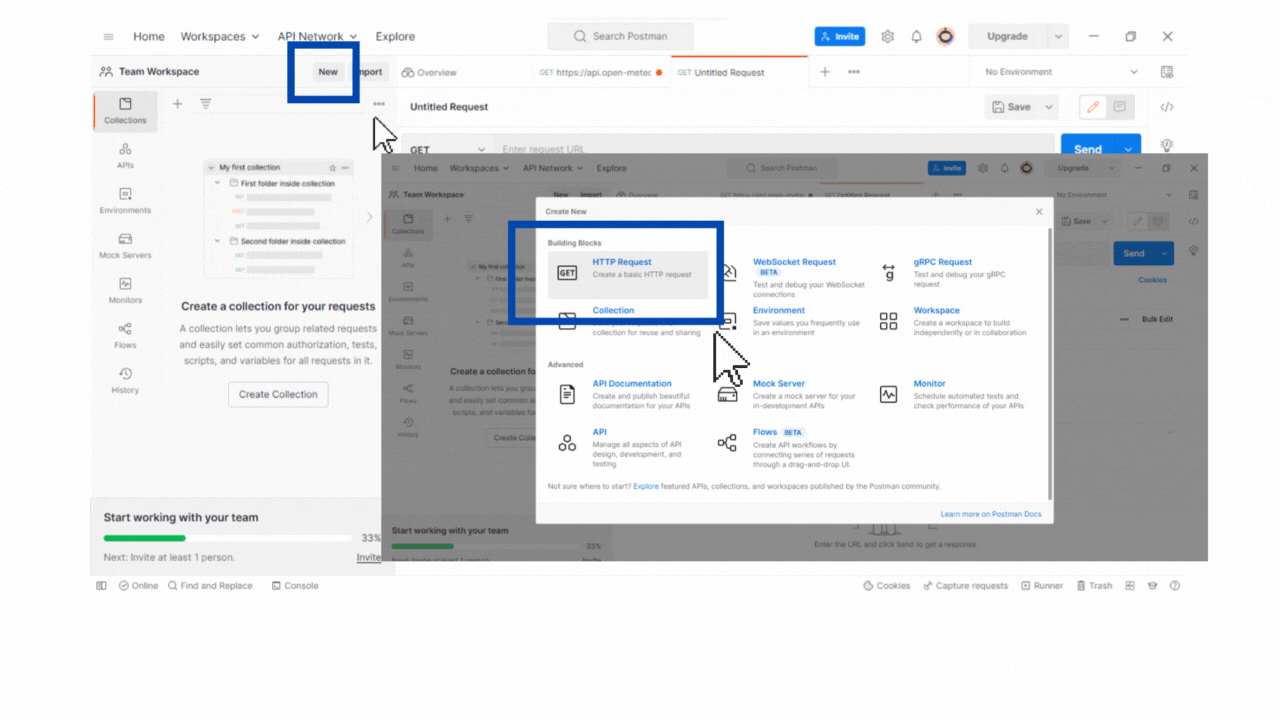Click the filter collections icon

(x=205, y=104)
